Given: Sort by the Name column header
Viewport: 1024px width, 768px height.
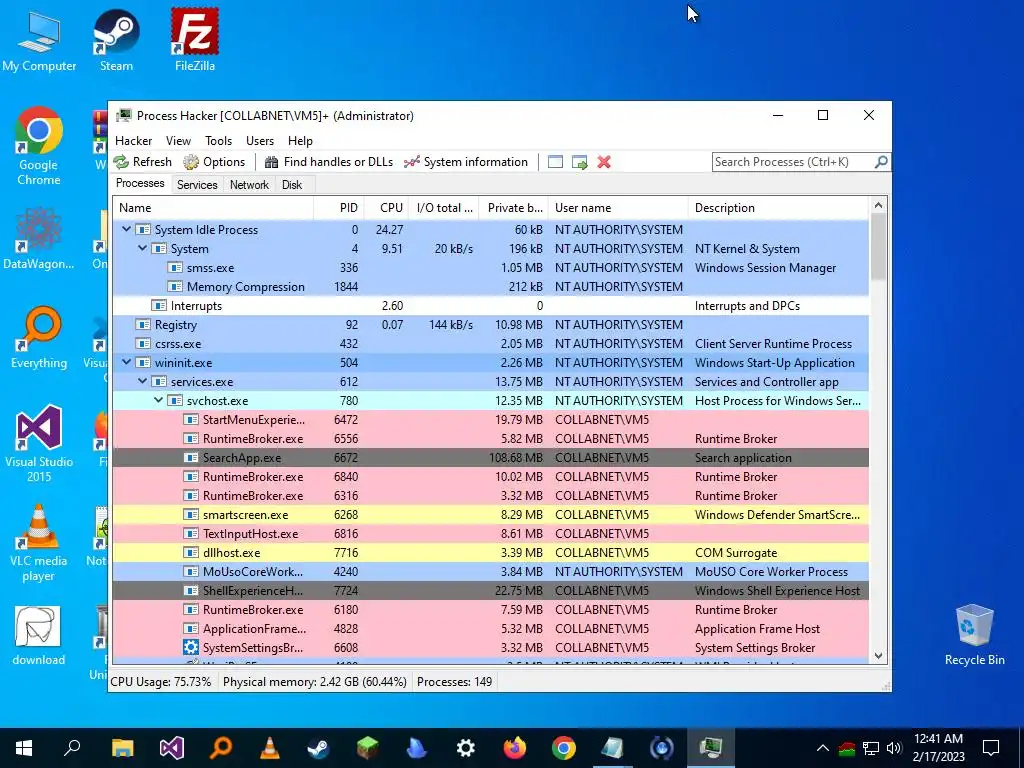Looking at the screenshot, I should point(213,208).
